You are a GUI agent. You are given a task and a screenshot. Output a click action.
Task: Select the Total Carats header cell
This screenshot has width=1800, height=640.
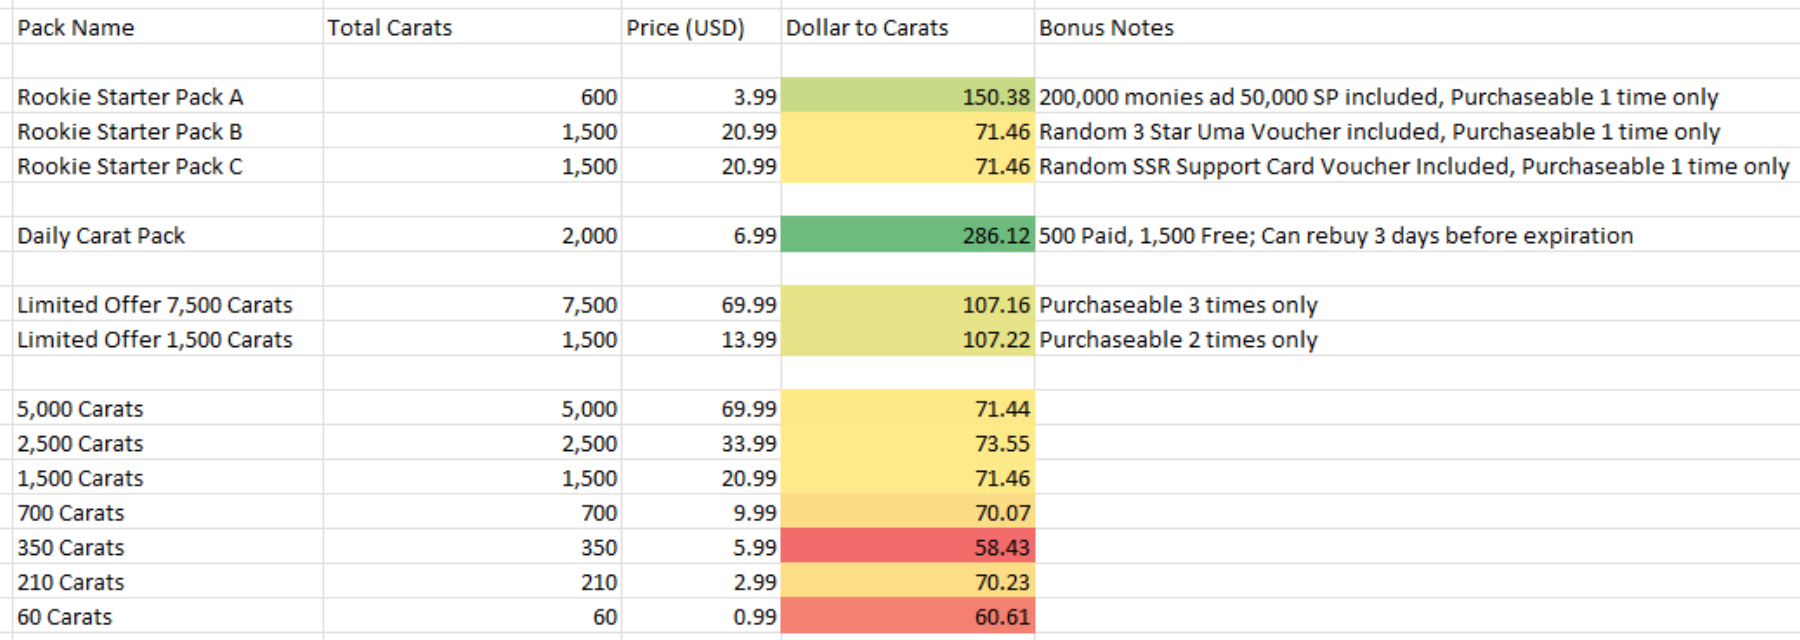pos(472,27)
